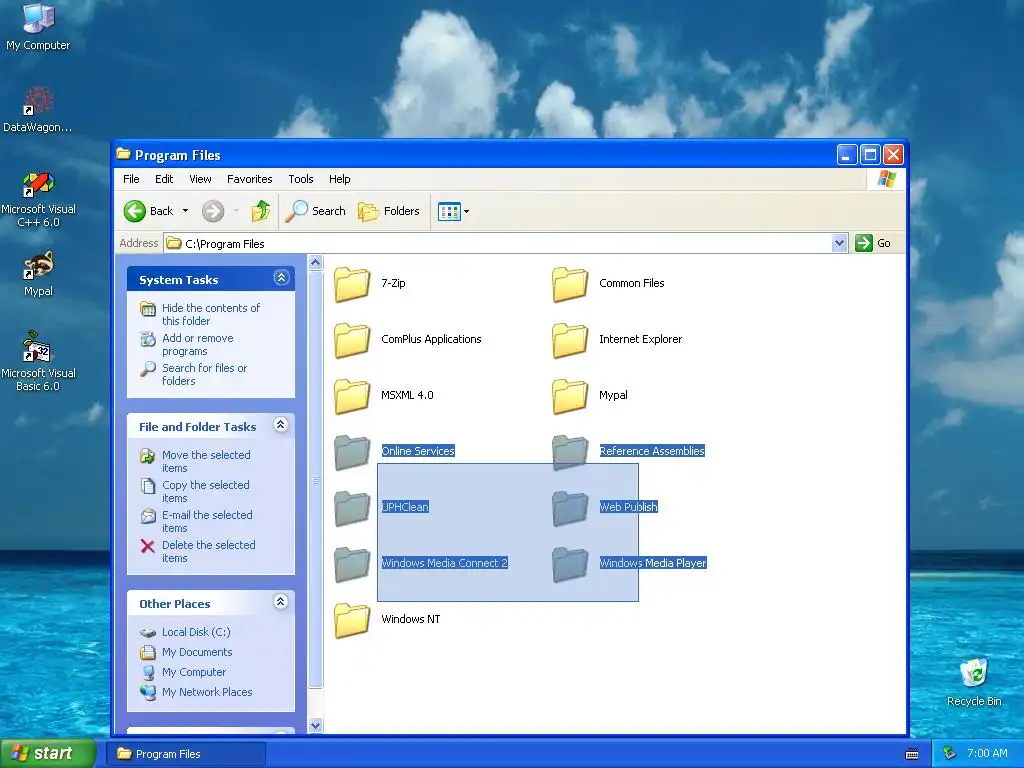This screenshot has height=768, width=1024.
Task: Select the Mypal folder icon in window
Action: click(x=570, y=396)
